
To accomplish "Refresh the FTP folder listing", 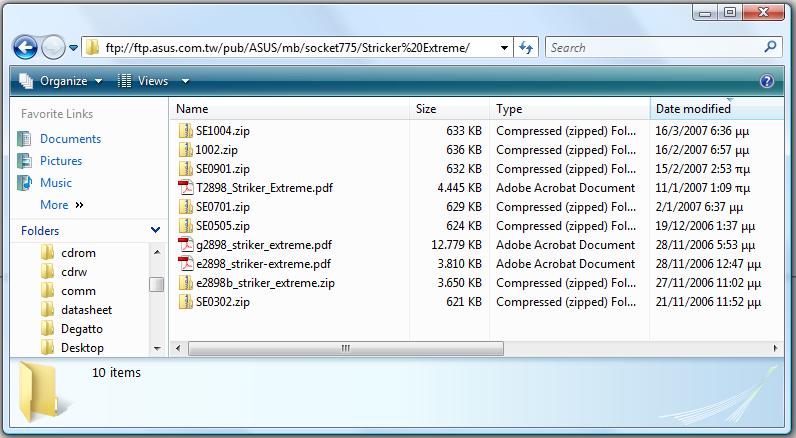I will [x=526, y=48].
